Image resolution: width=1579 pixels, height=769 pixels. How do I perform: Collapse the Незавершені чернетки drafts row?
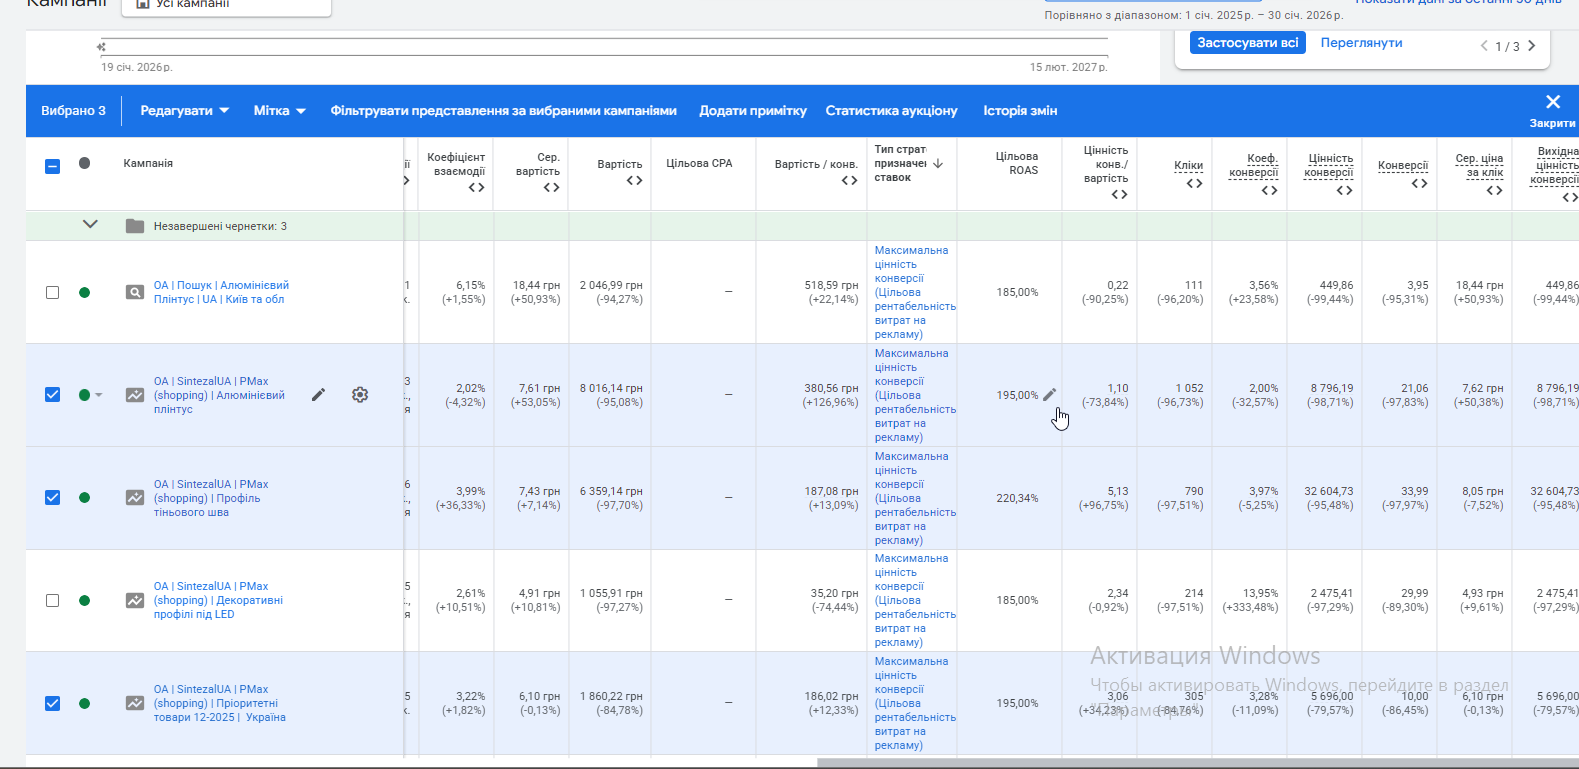90,225
